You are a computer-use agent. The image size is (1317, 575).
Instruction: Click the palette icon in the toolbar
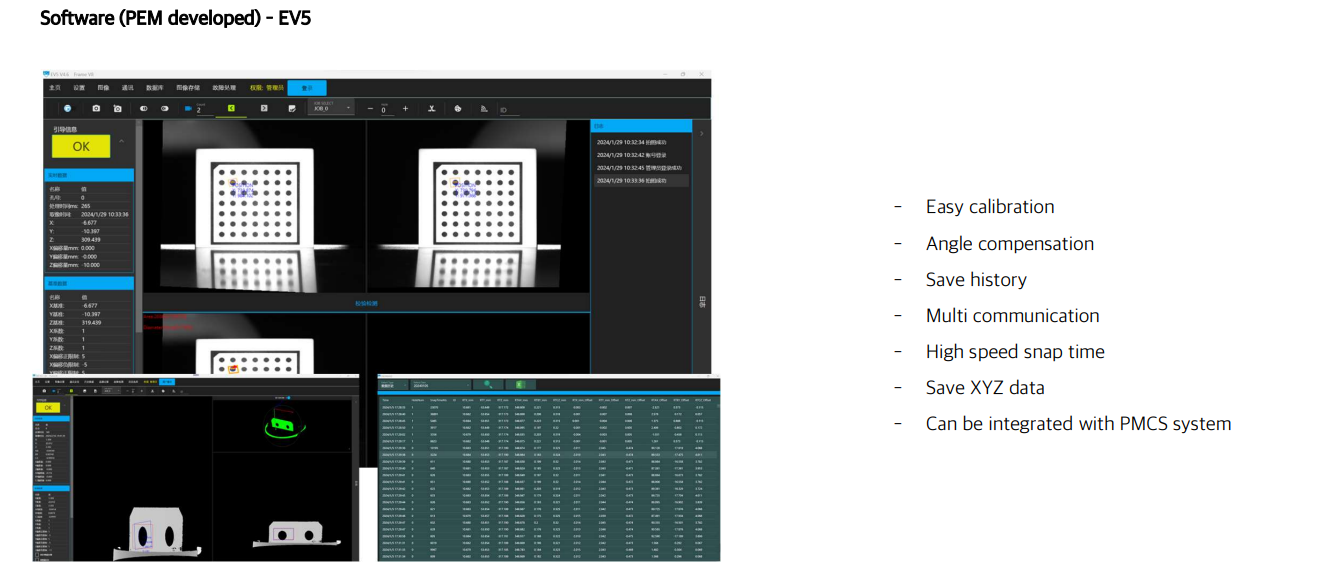point(457,108)
